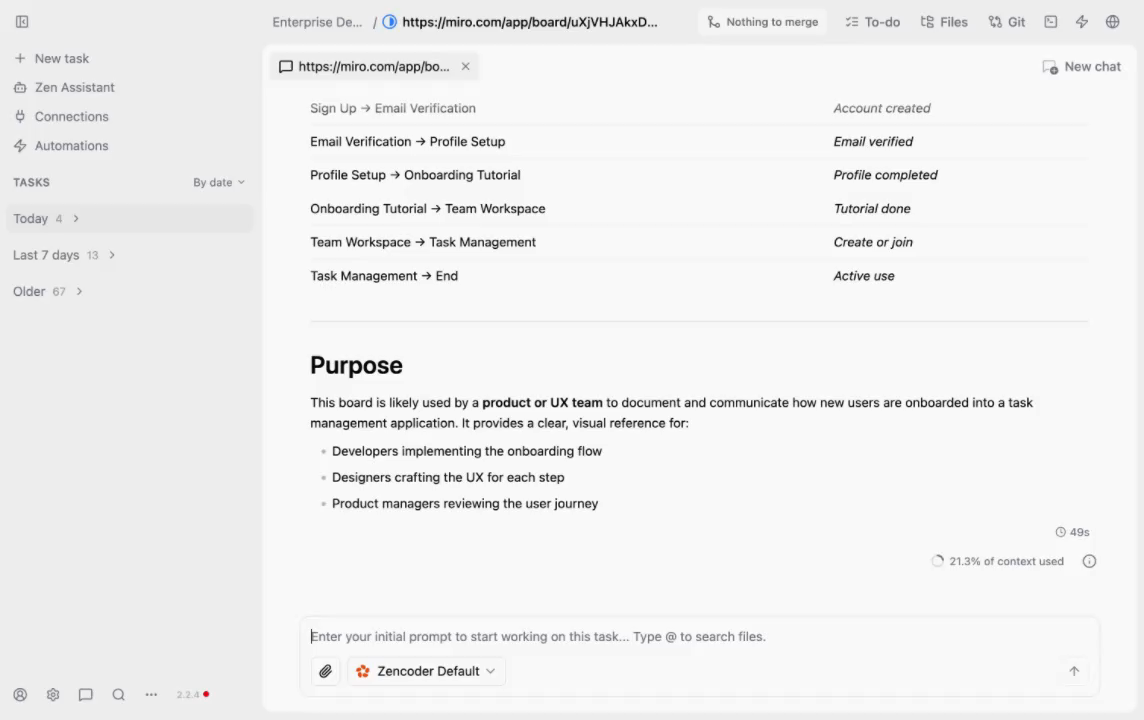Open the Zencoder Default model dropdown
1144x720 pixels.
tap(426, 671)
